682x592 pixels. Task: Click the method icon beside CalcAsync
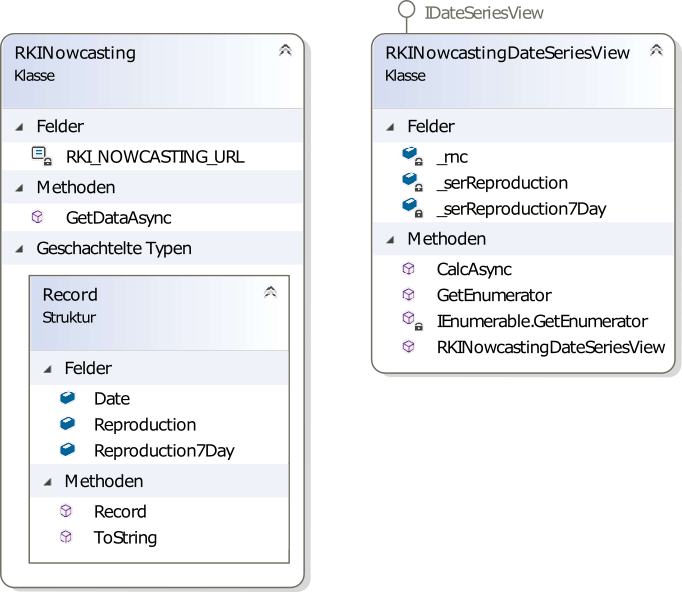(x=408, y=268)
